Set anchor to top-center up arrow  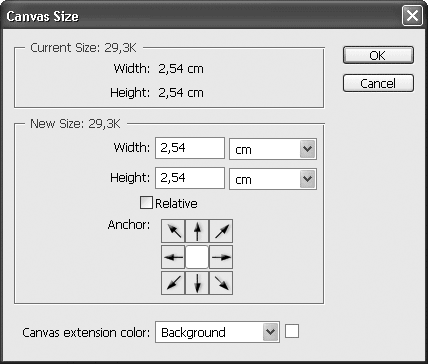197,231
